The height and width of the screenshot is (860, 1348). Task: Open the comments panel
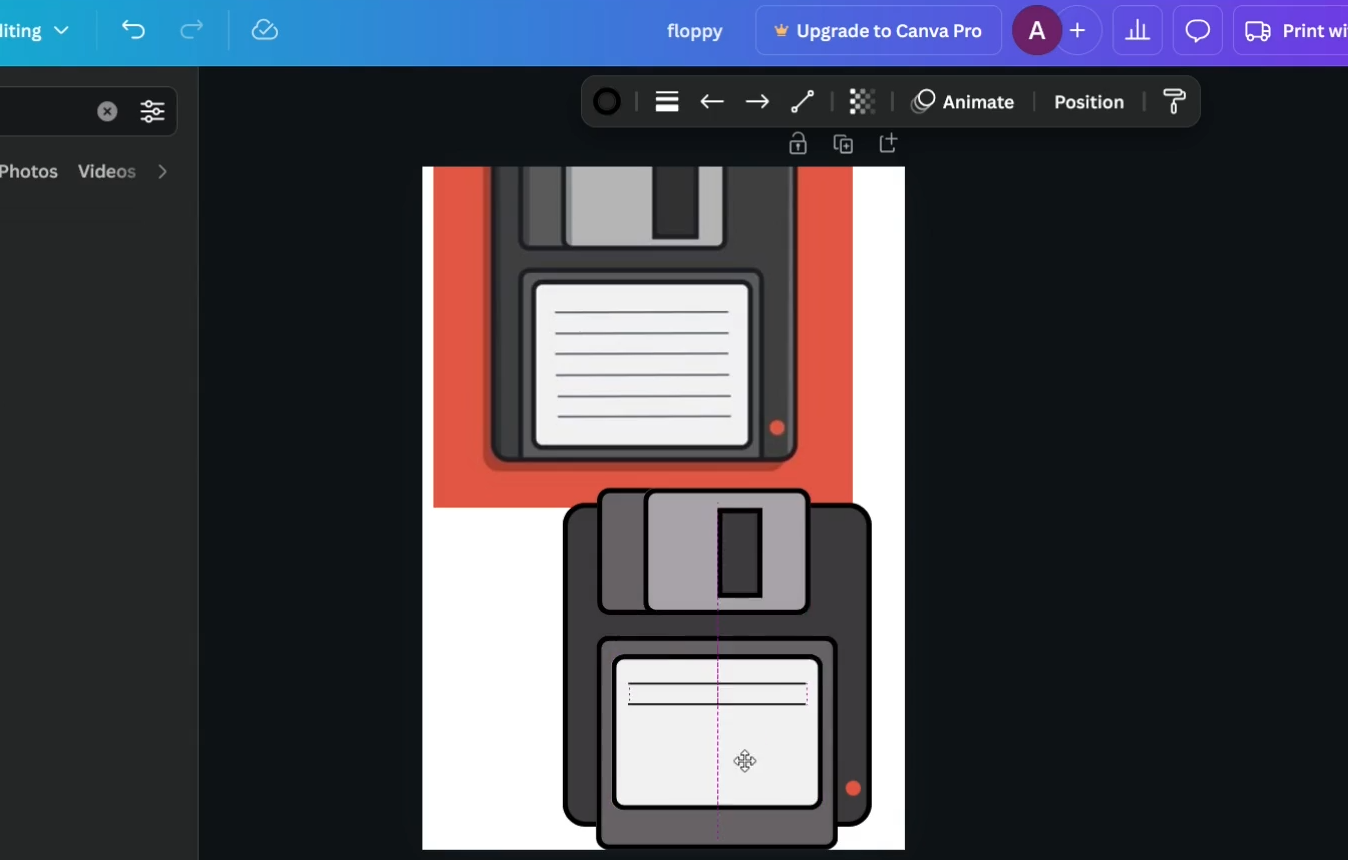pos(1197,30)
